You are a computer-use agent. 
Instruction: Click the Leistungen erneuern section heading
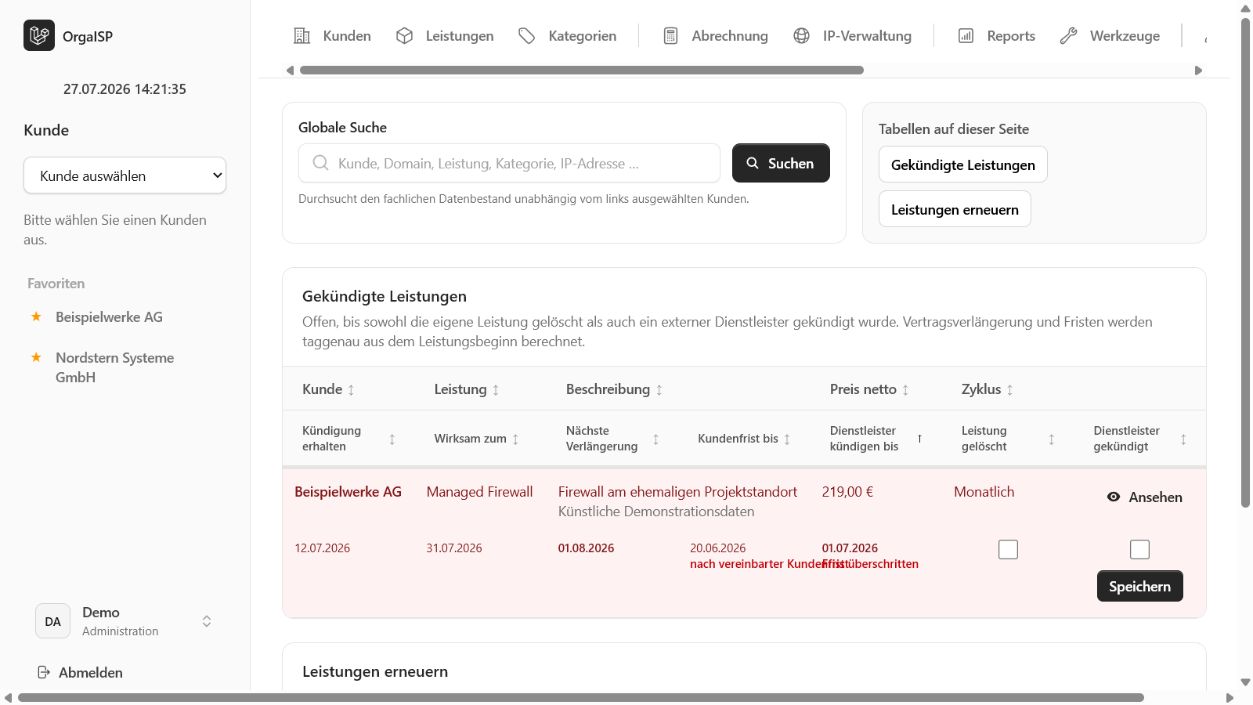tap(375, 672)
